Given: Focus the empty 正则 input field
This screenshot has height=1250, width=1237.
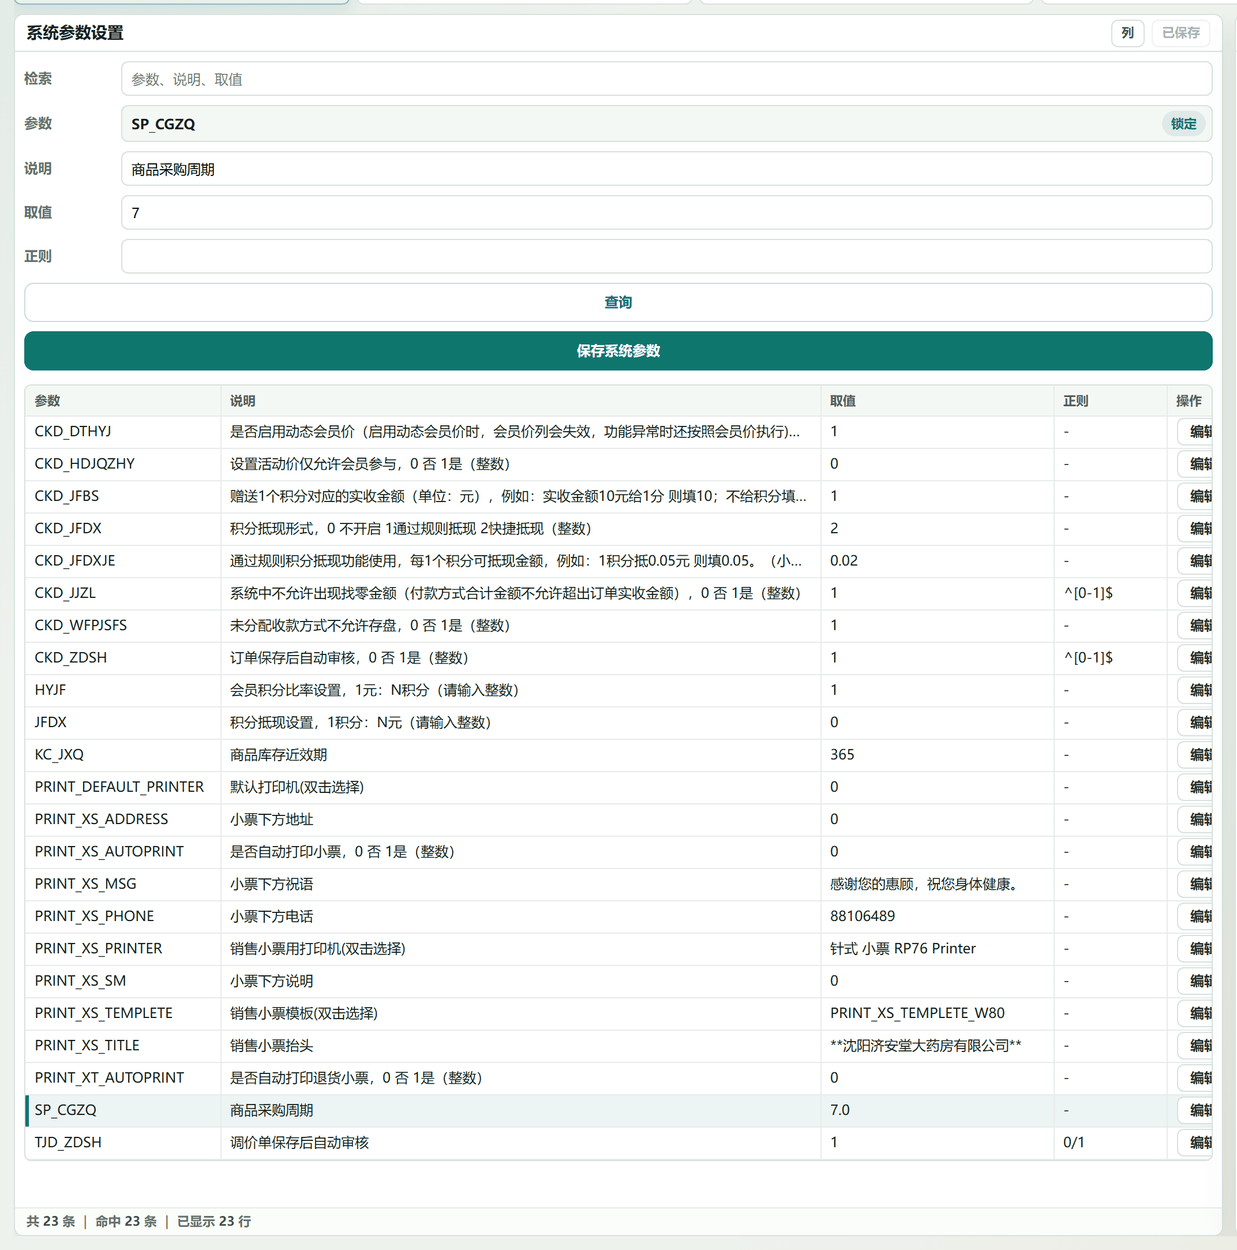Looking at the screenshot, I should (666, 256).
